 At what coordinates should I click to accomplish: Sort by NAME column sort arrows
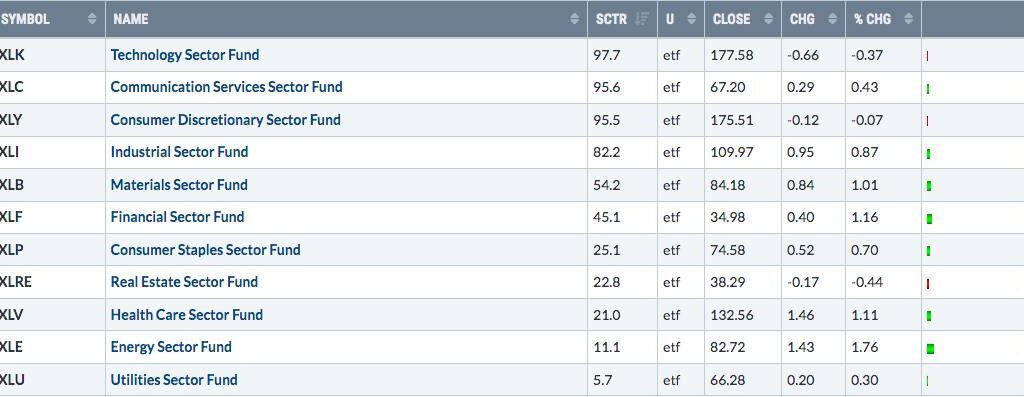point(574,19)
